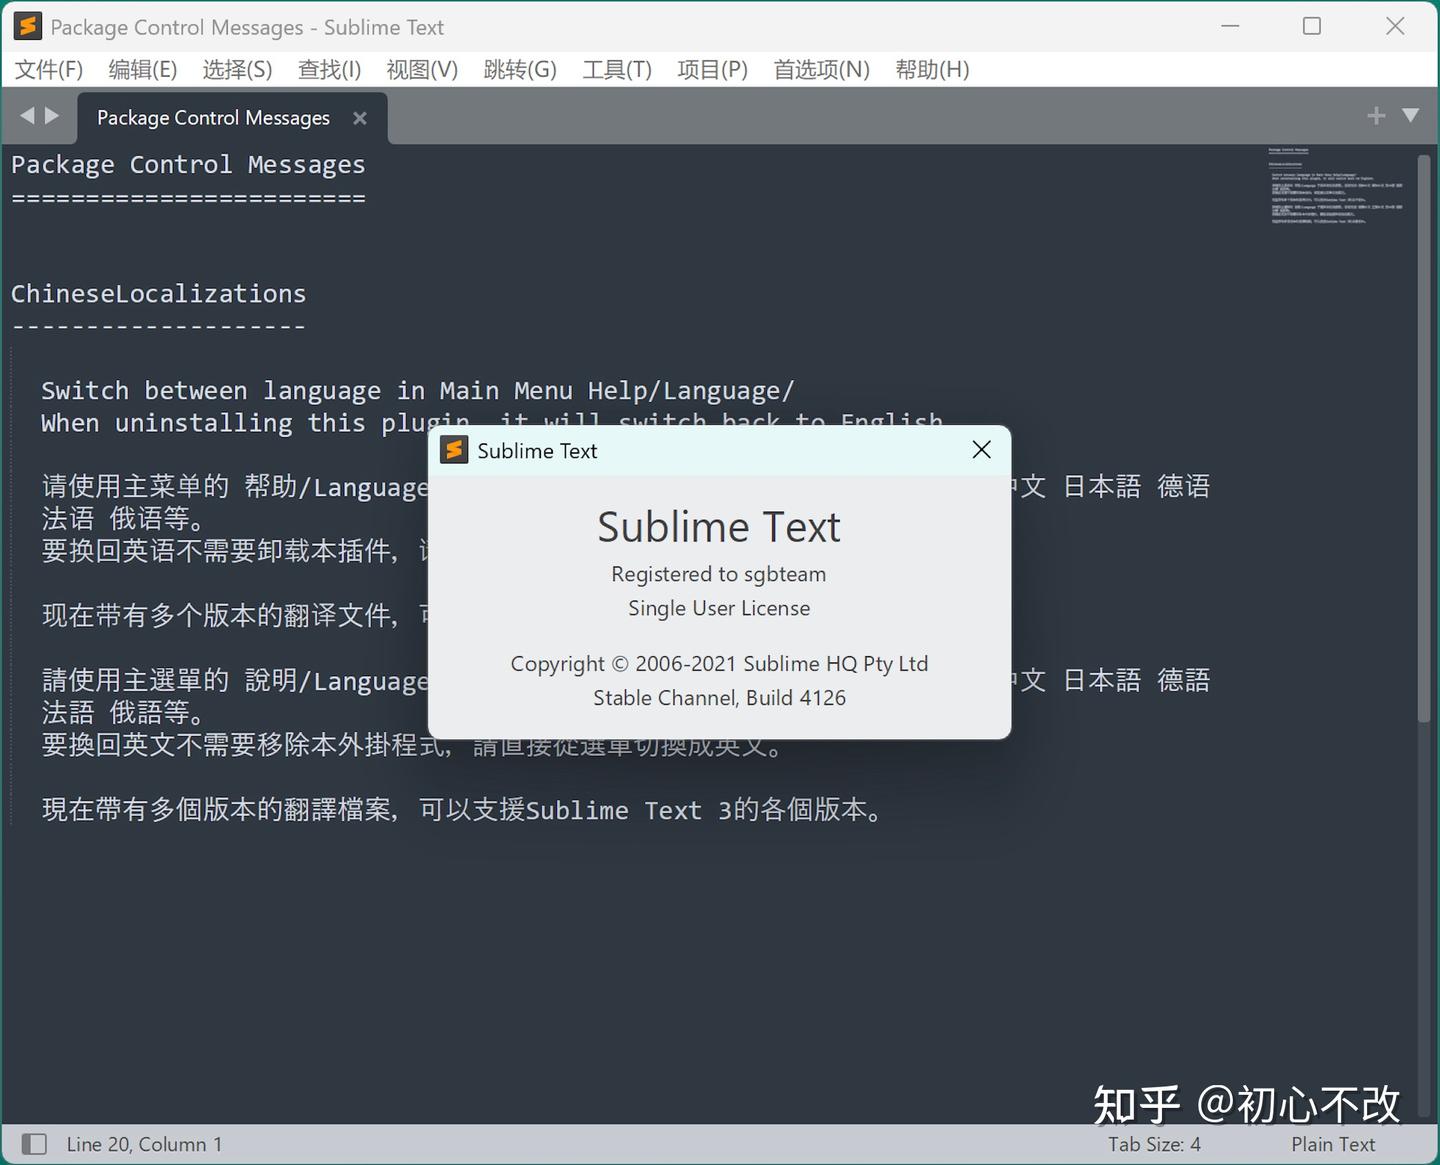
Task: Open a new tab with the plus icon
Action: pyautogui.click(x=1376, y=115)
